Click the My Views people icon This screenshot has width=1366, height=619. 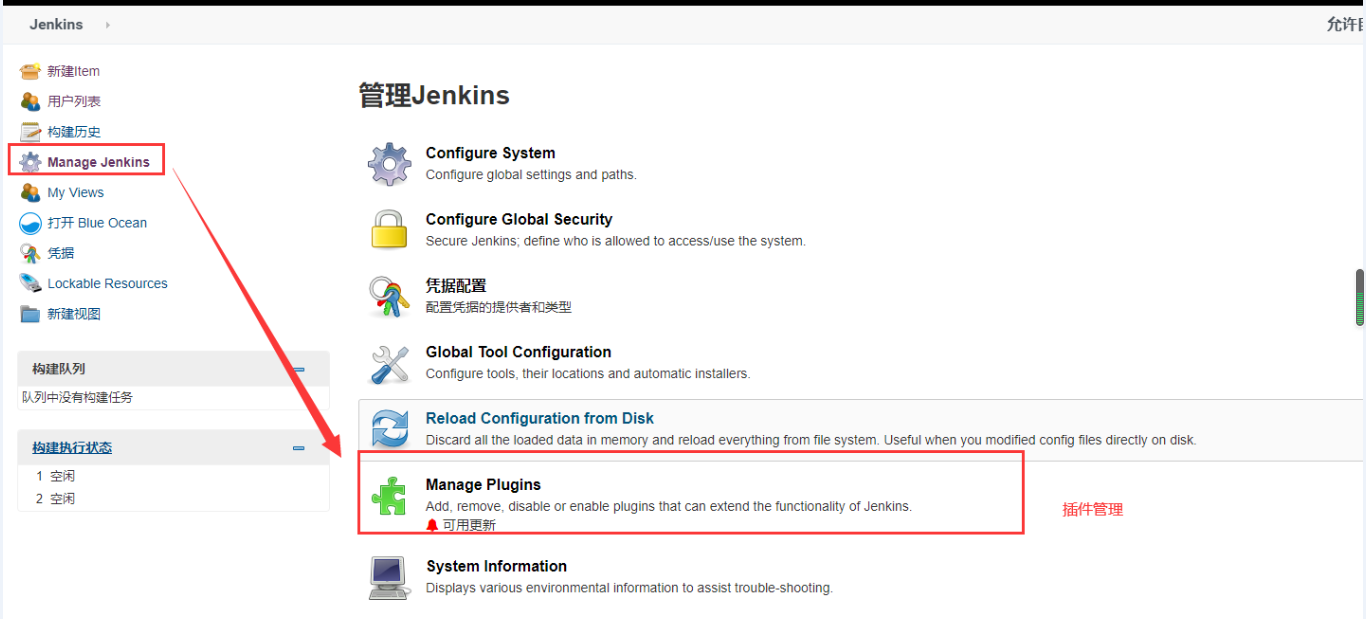pyautogui.click(x=30, y=192)
